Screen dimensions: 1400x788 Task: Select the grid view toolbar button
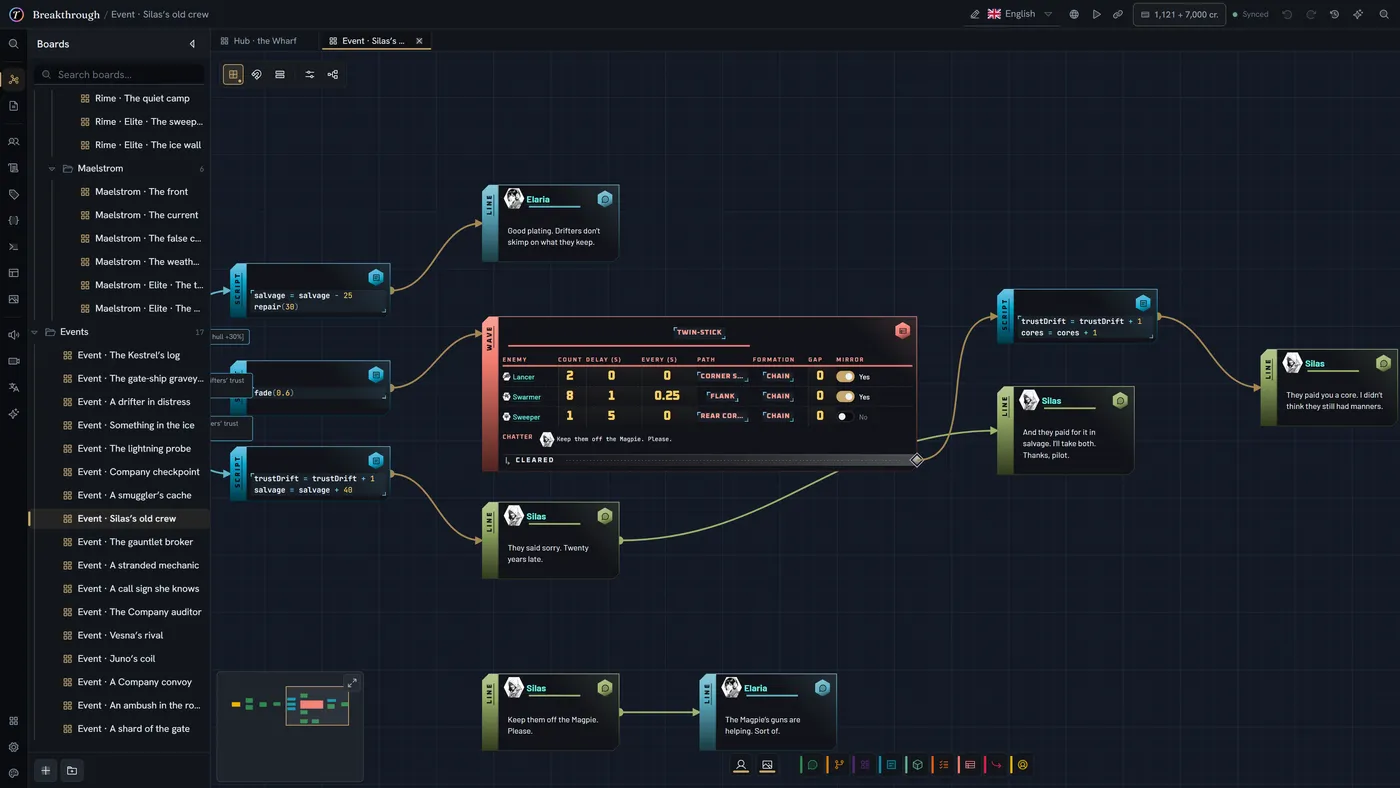(233, 74)
